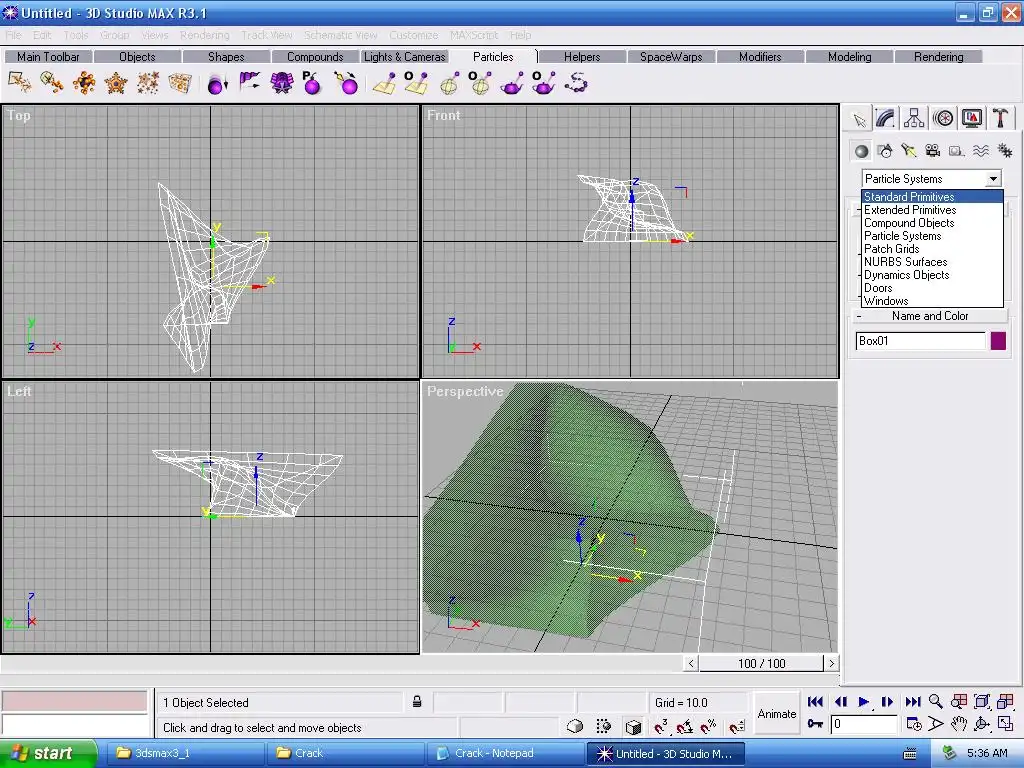Viewport: 1024px width, 768px height.
Task: Open the Modify command panel tab
Action: pos(886,119)
